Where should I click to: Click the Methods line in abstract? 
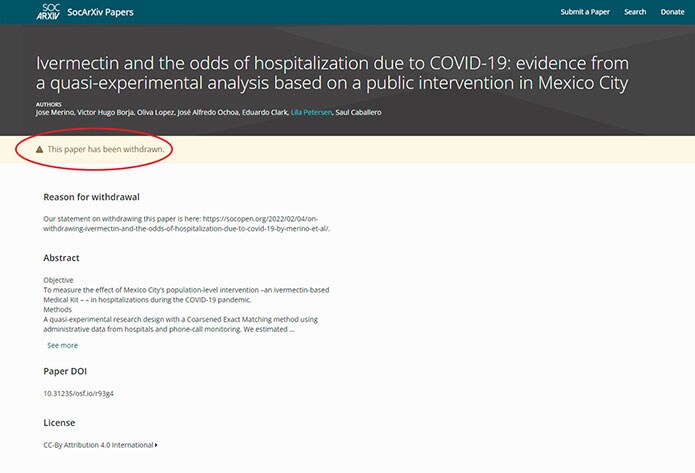pyautogui.click(x=58, y=309)
